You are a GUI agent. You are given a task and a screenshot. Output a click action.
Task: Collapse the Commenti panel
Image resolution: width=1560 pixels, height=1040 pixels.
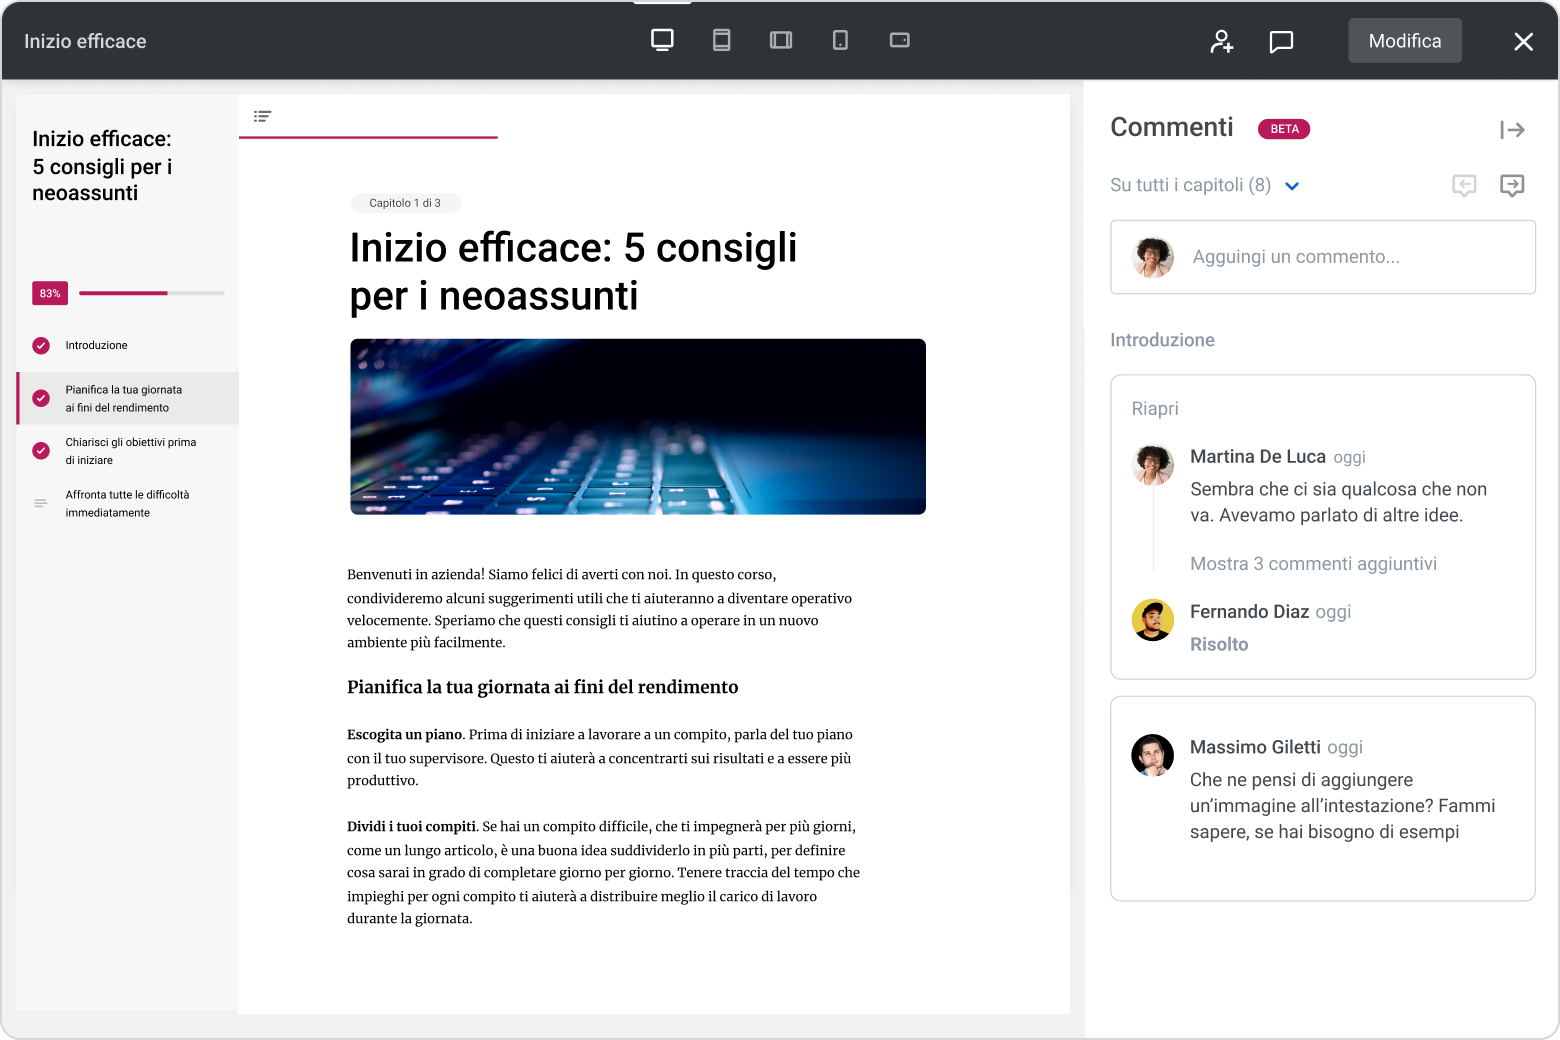[x=1514, y=130]
